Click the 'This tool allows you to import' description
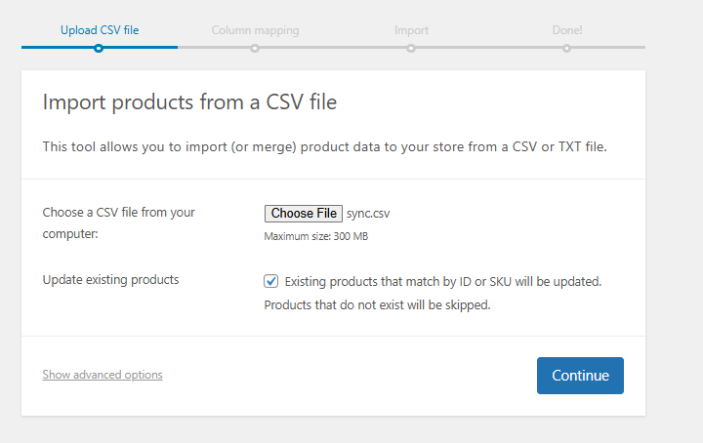Viewport: 703px width, 443px height. [324, 147]
